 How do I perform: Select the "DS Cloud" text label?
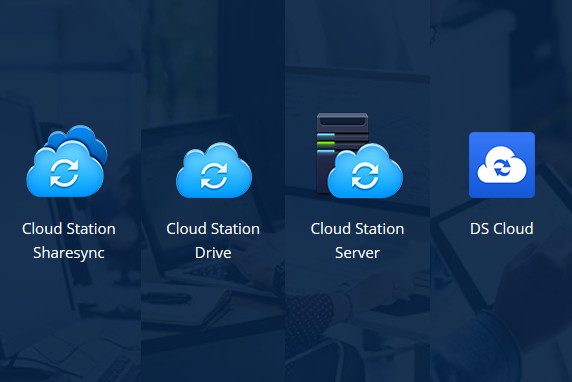502,229
